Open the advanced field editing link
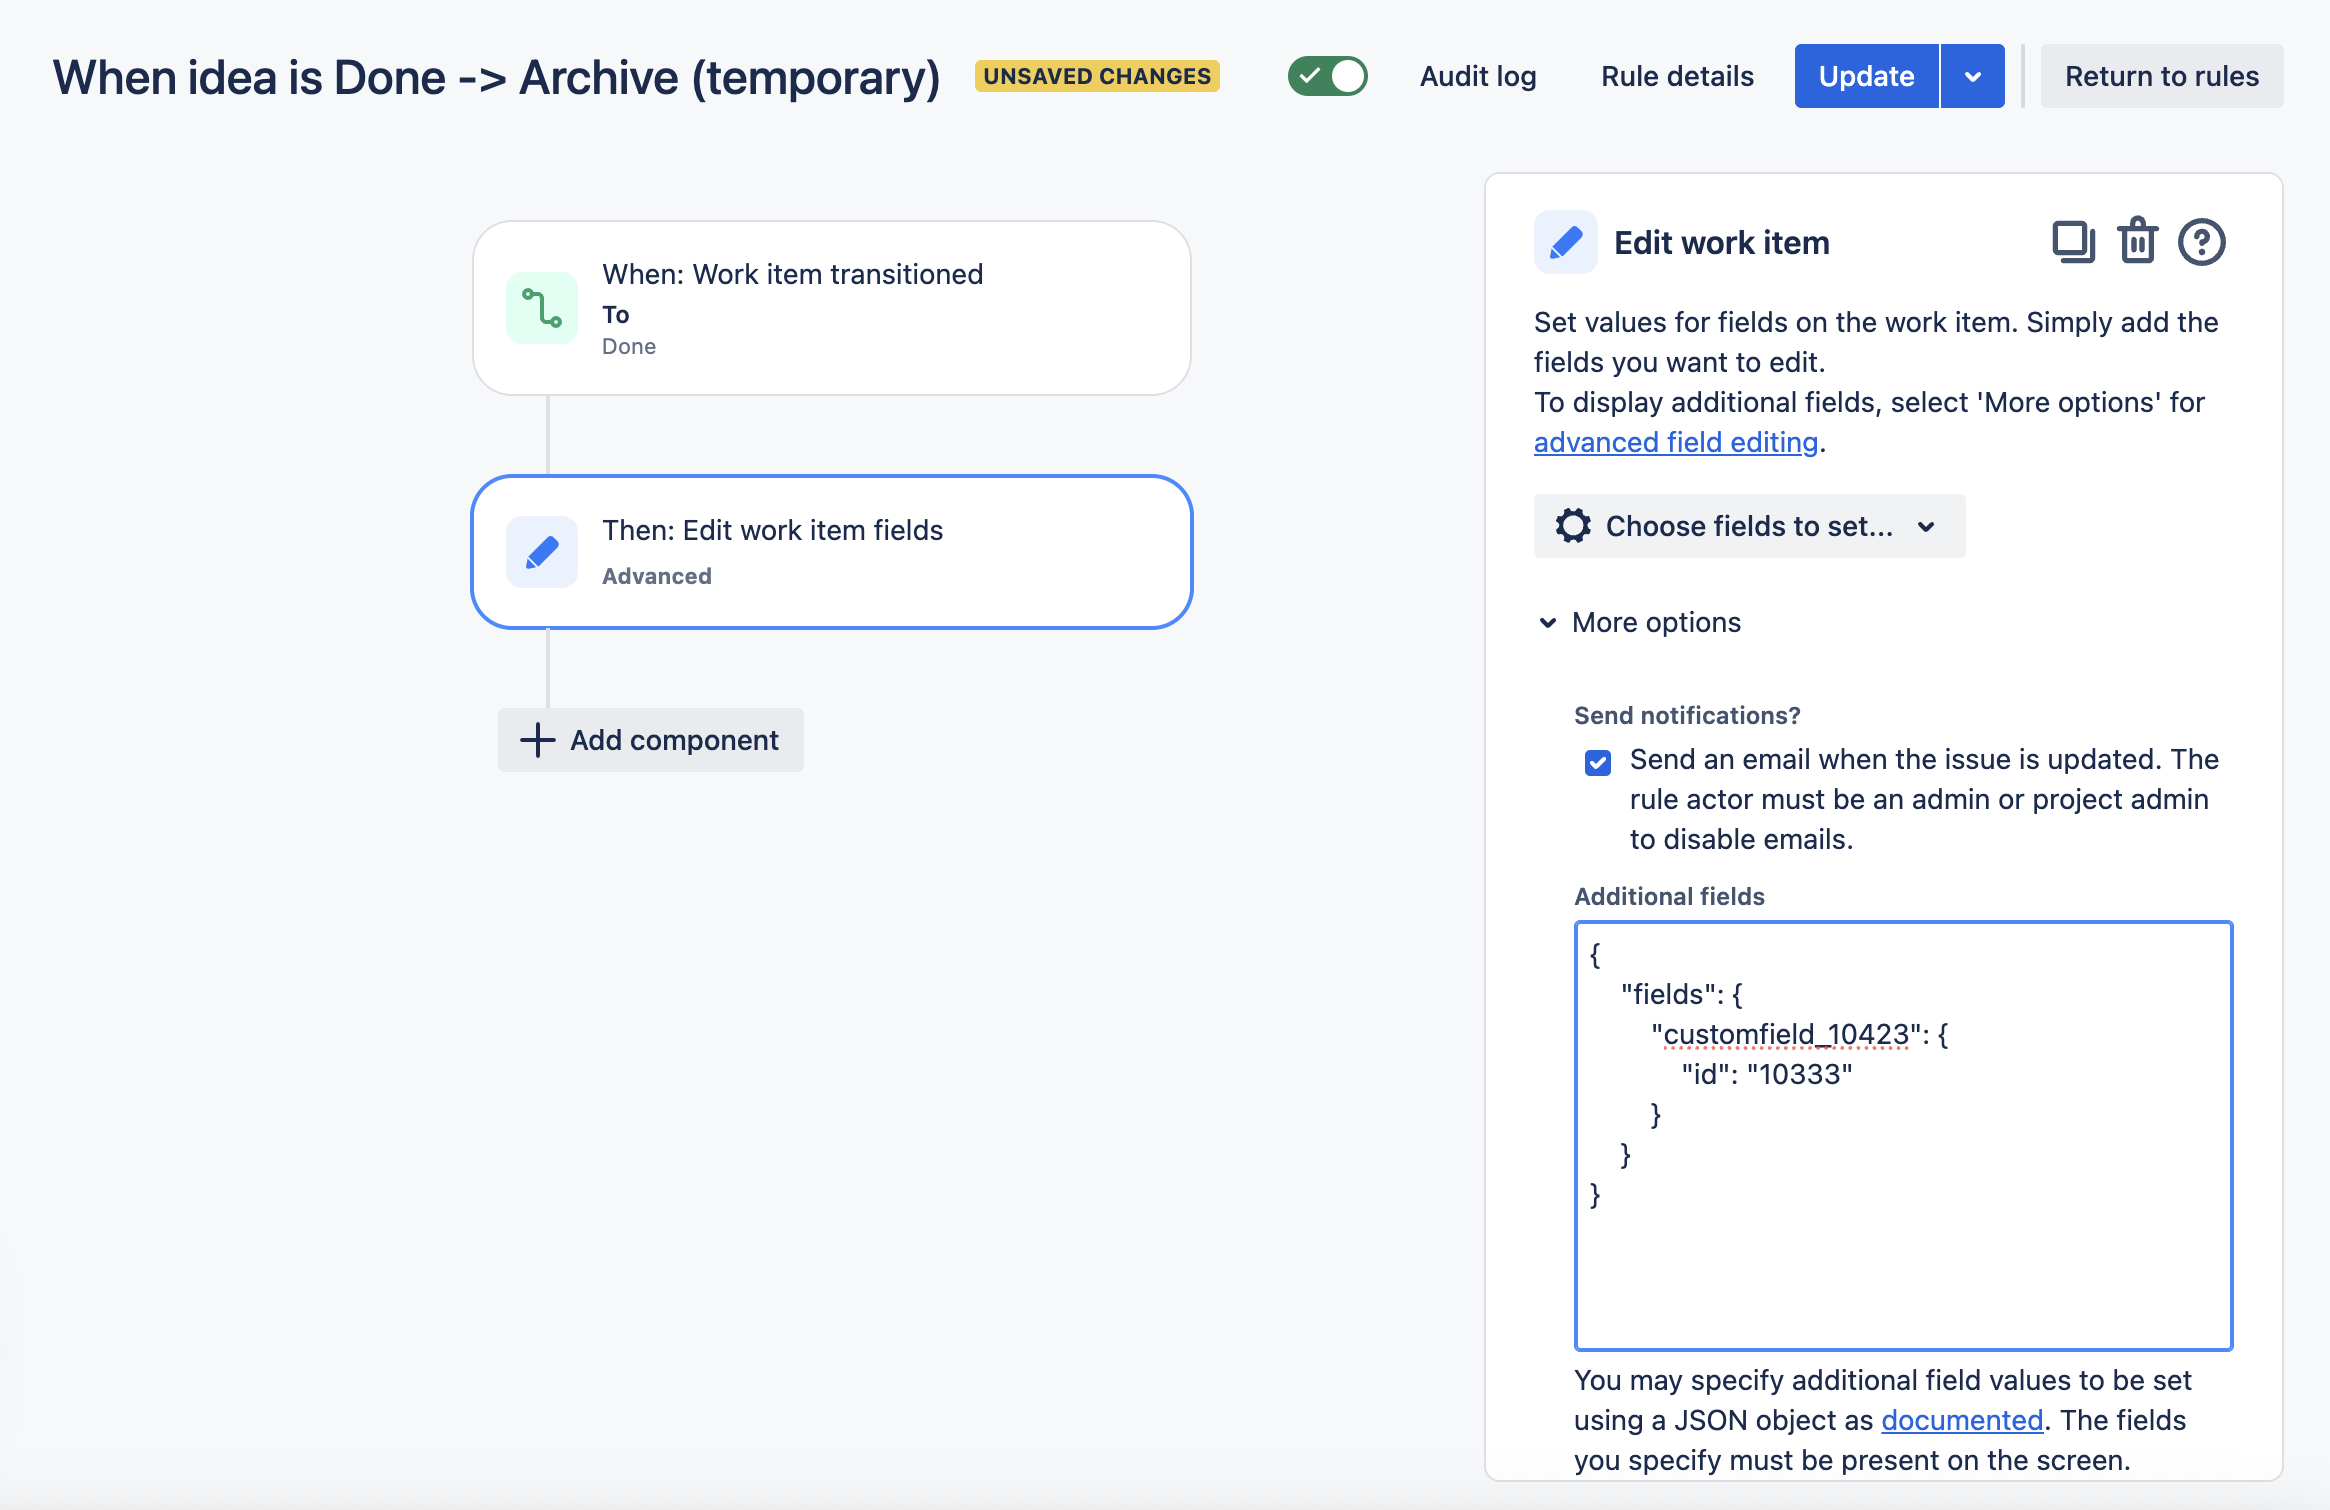This screenshot has height=1510, width=2330. tap(1676, 442)
